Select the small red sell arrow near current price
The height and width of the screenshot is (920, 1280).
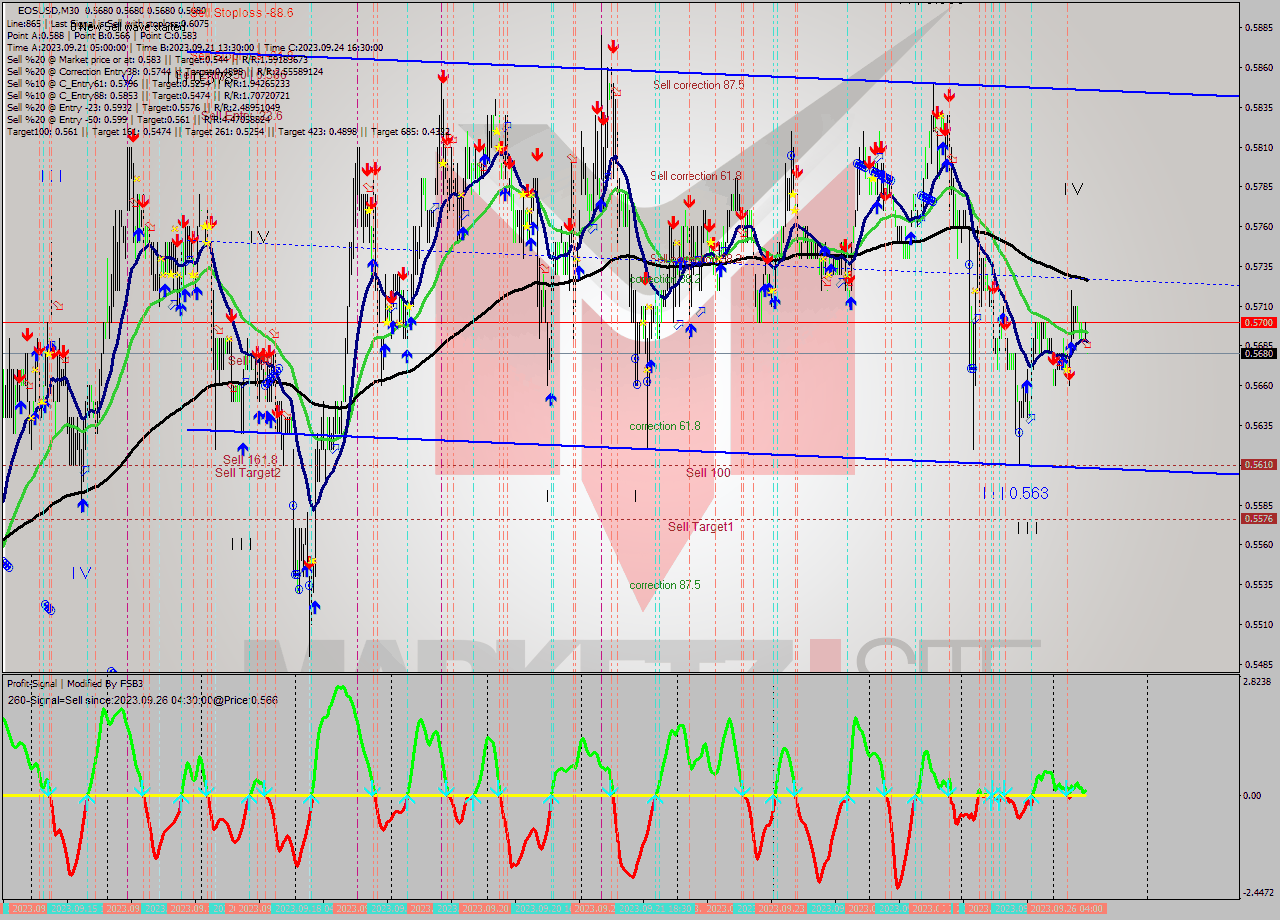click(1069, 376)
